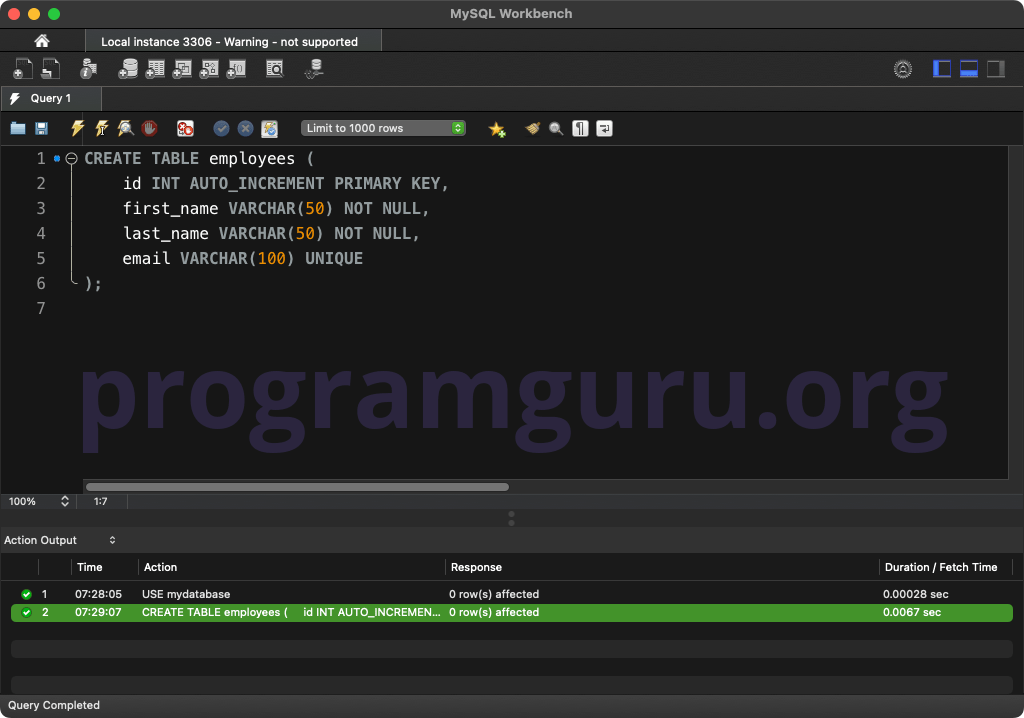This screenshot has width=1024, height=718.
Task: Open the object inspector icon
Action: point(88,69)
